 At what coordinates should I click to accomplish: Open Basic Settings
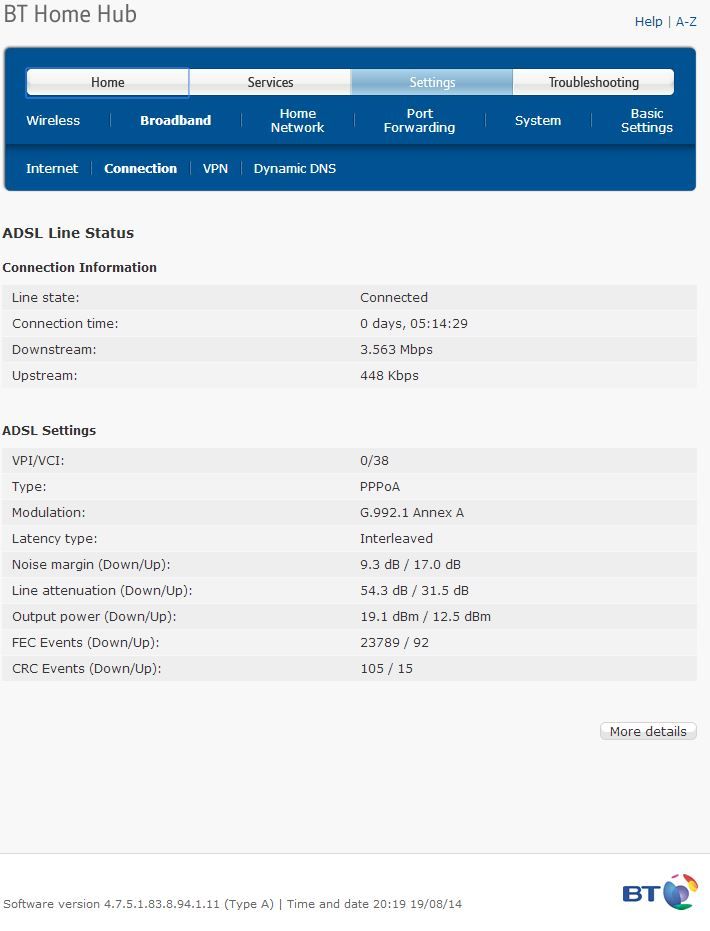coord(646,121)
